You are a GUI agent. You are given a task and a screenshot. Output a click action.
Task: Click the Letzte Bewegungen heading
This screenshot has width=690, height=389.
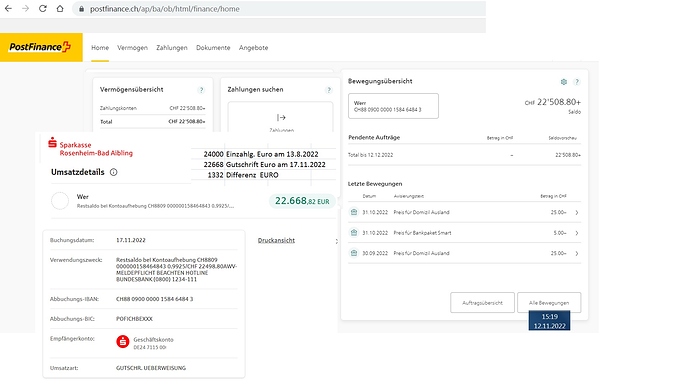(x=375, y=184)
